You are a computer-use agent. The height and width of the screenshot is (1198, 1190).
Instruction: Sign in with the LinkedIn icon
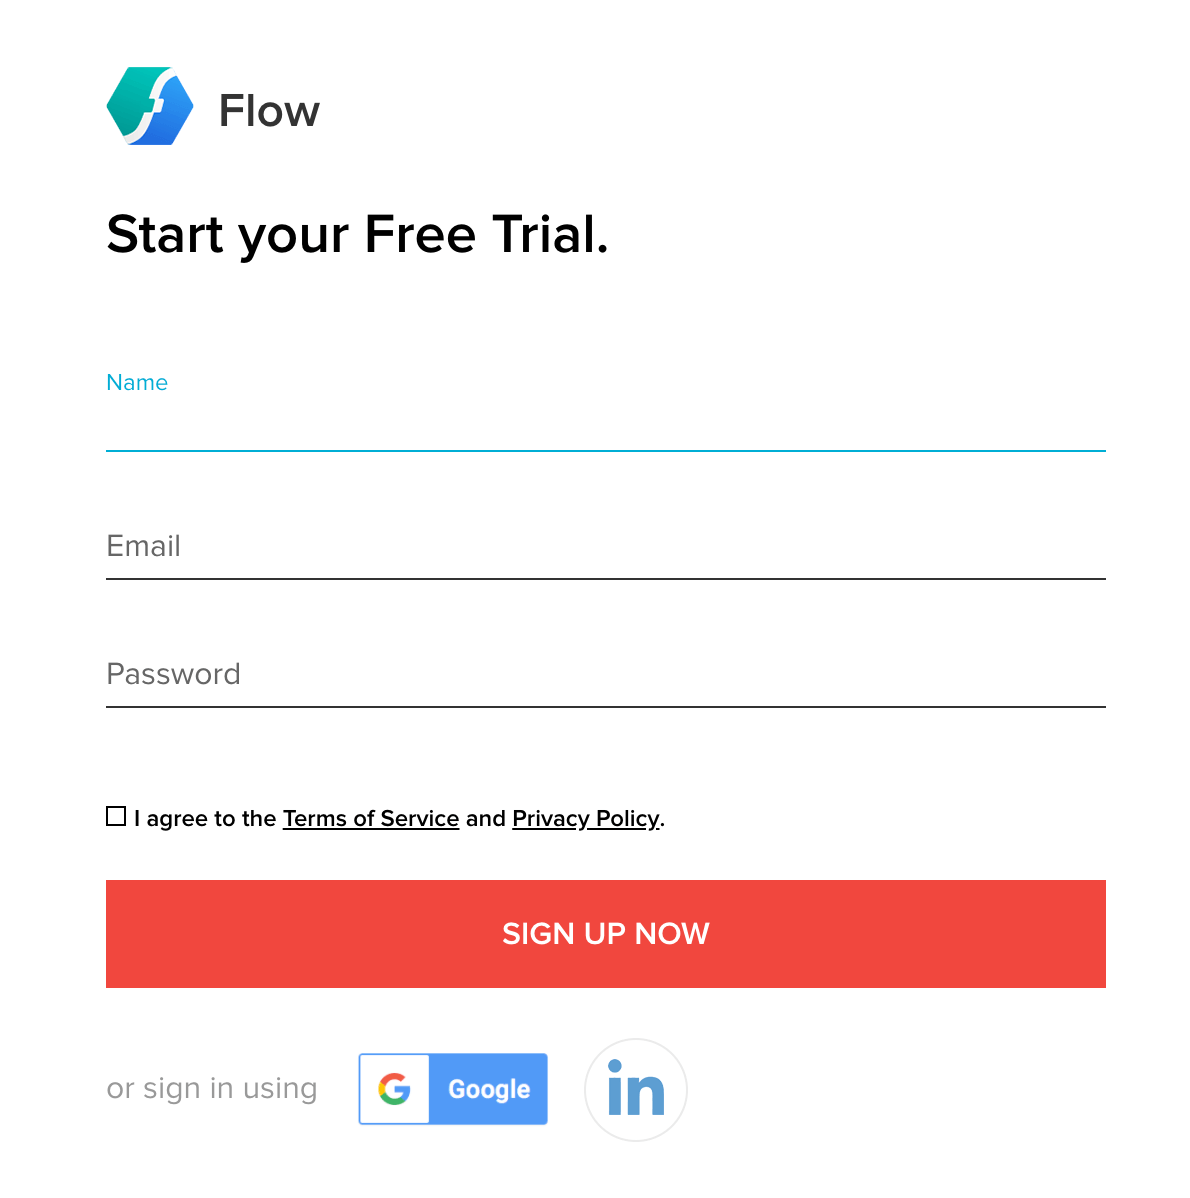[635, 1089]
